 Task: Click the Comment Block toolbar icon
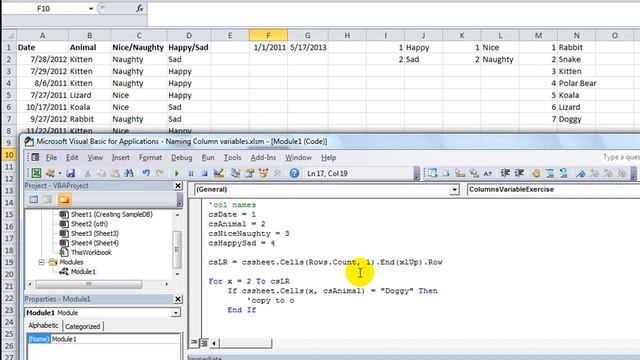(x=550, y=173)
